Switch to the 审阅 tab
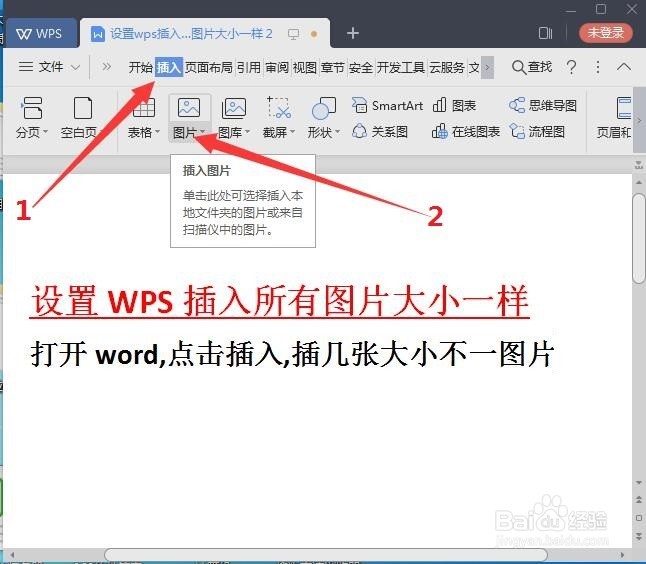 pos(277,67)
